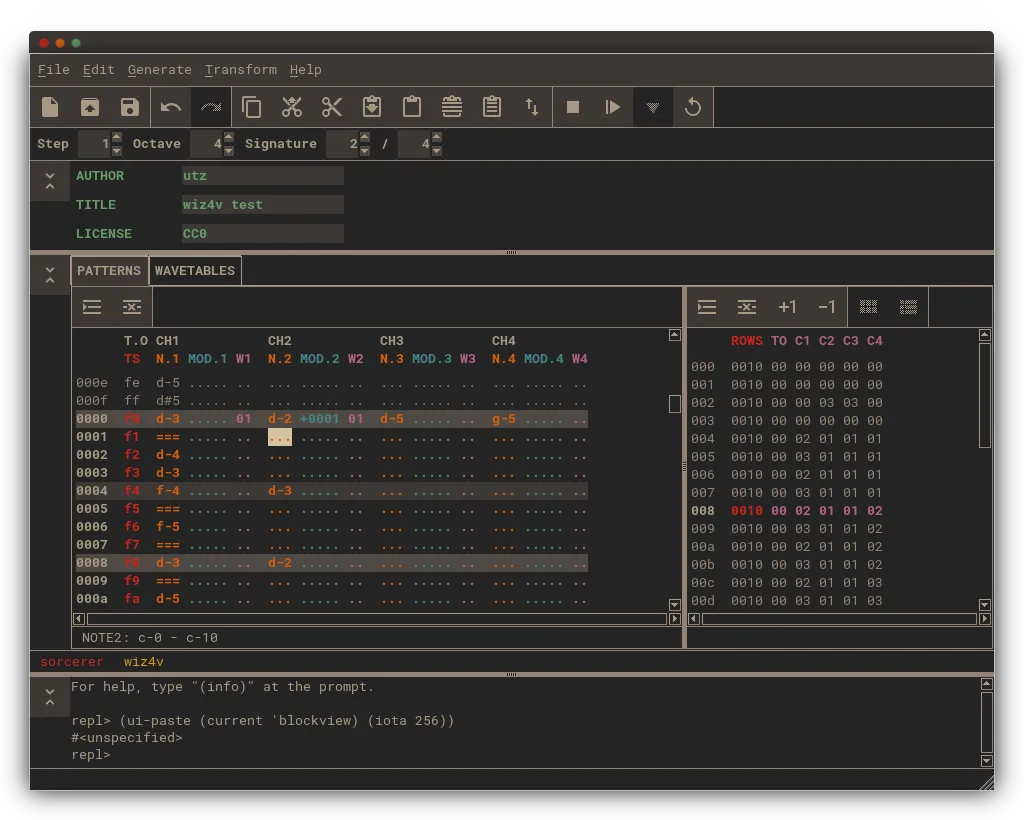The height and width of the screenshot is (820, 1024).
Task: Toggle the first grid view icon
Action: pos(868,307)
